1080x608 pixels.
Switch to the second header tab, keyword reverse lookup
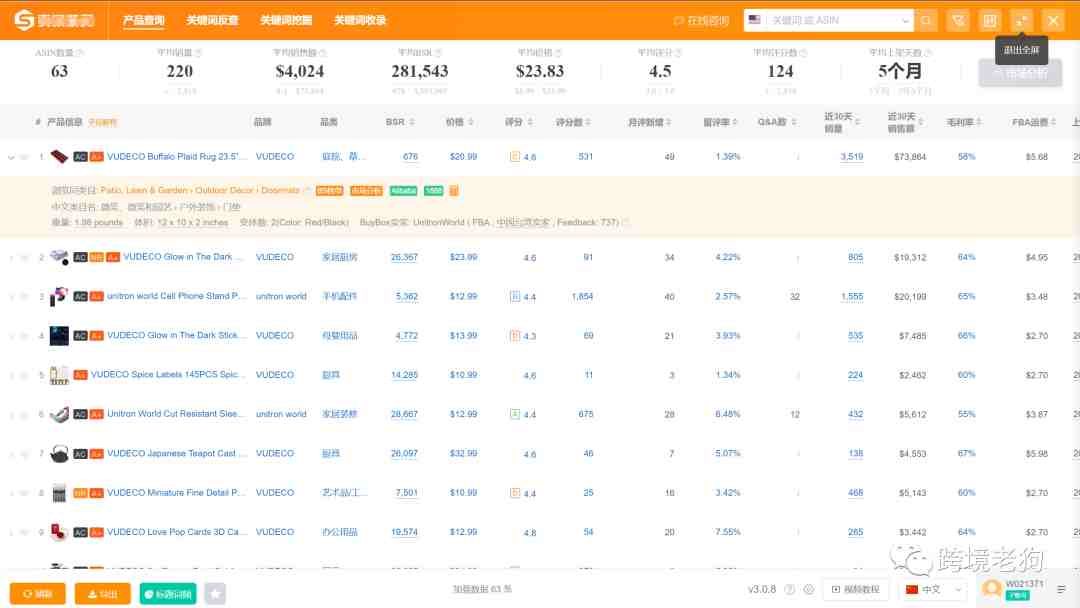(x=212, y=21)
